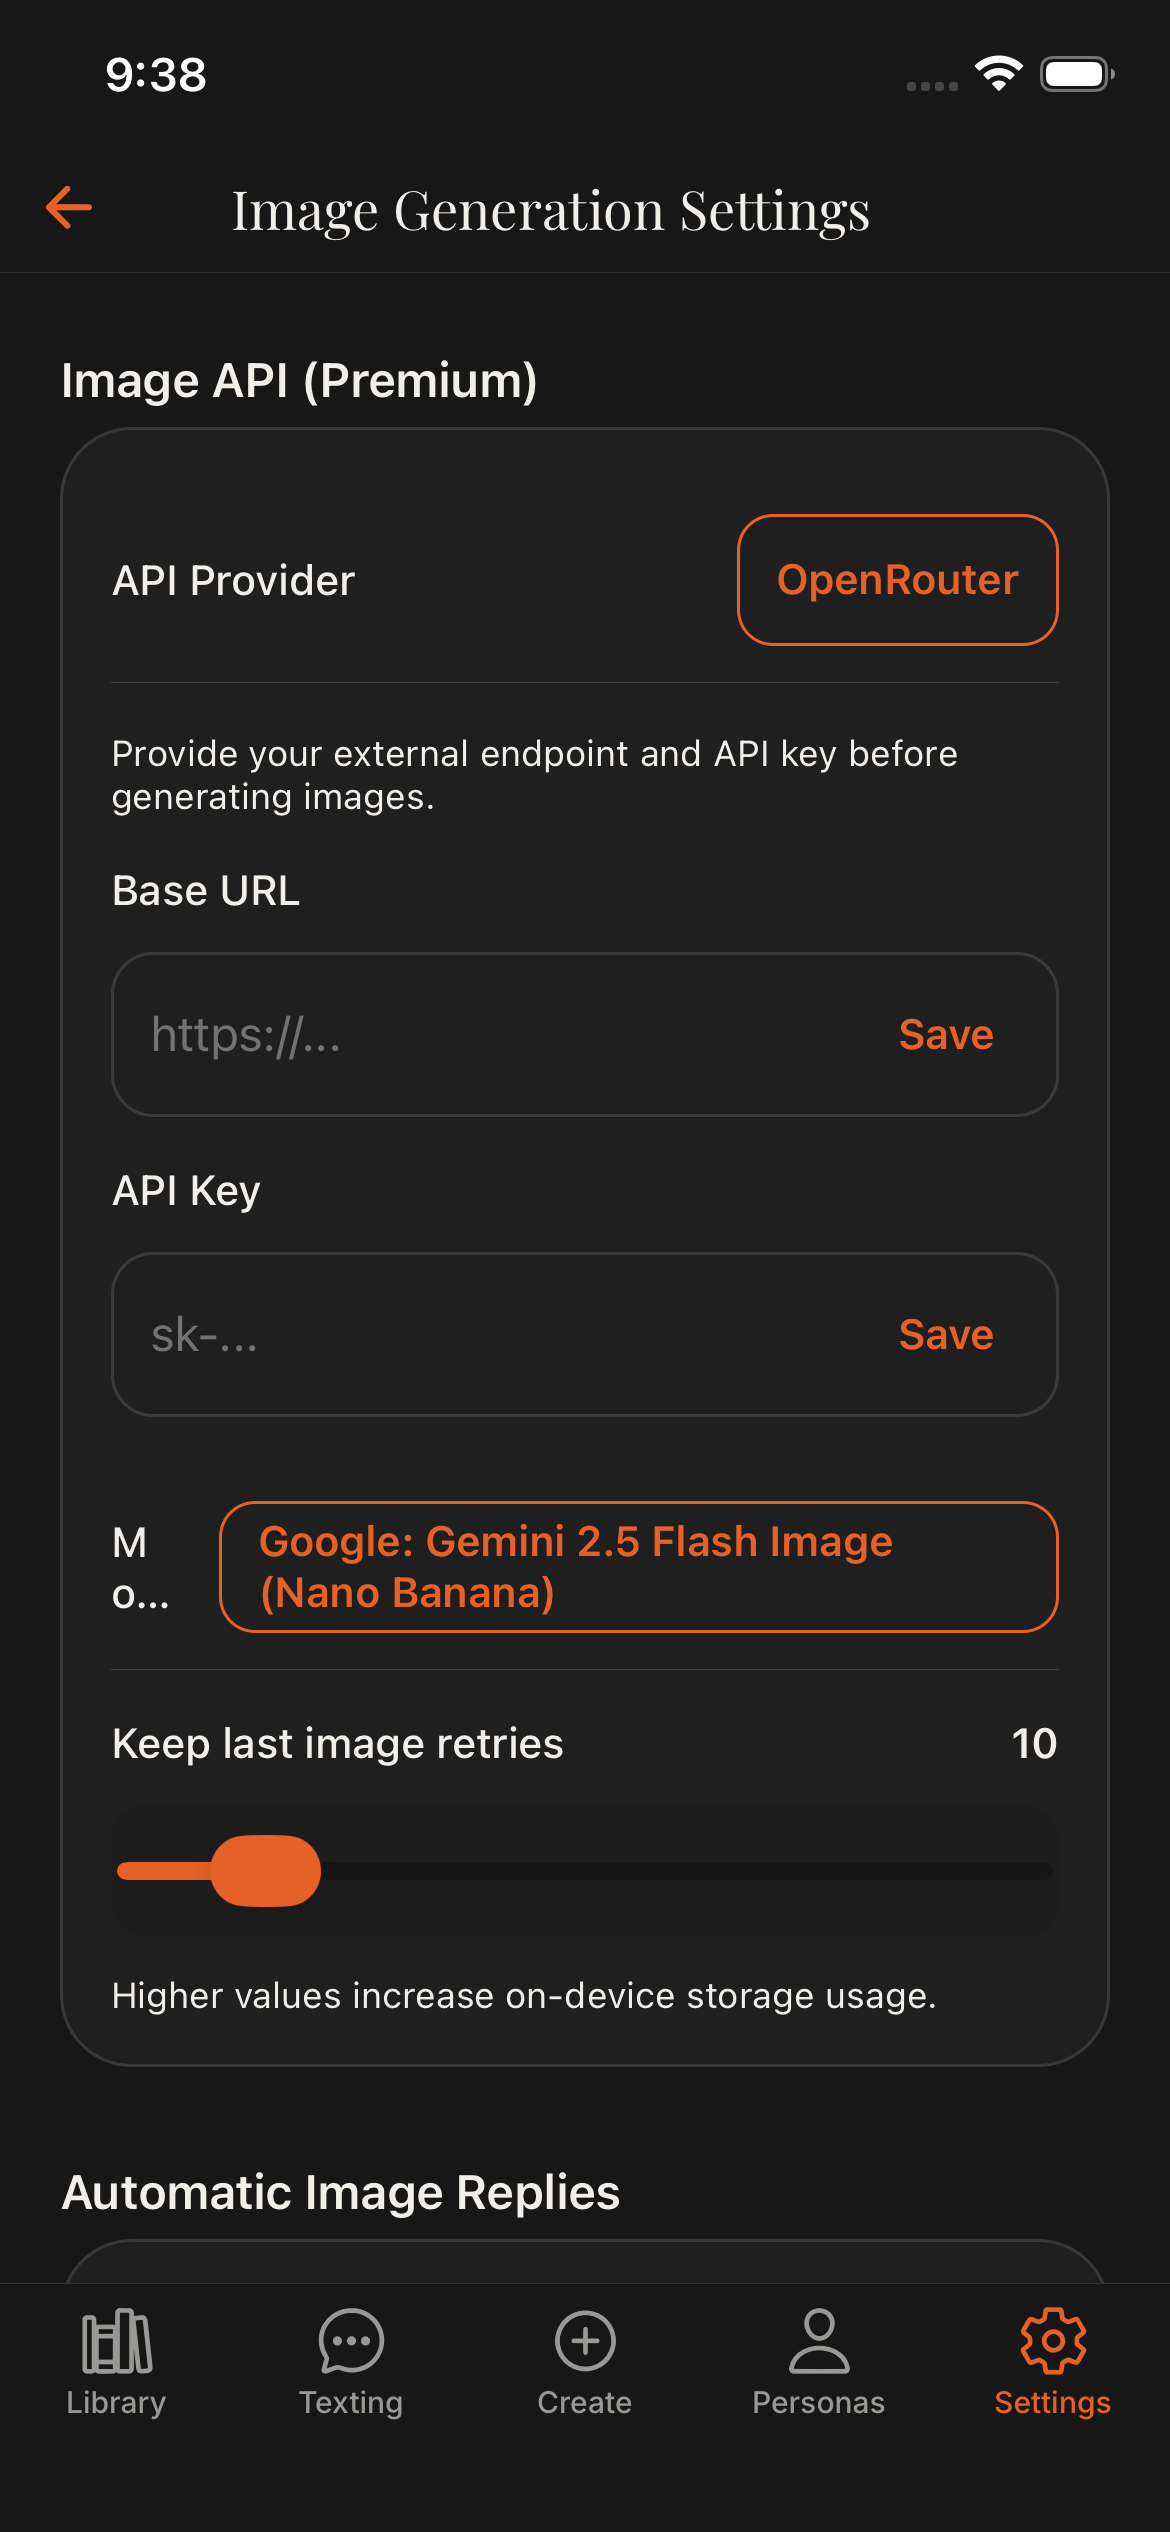Switch to the Personas tab

[819, 2342]
